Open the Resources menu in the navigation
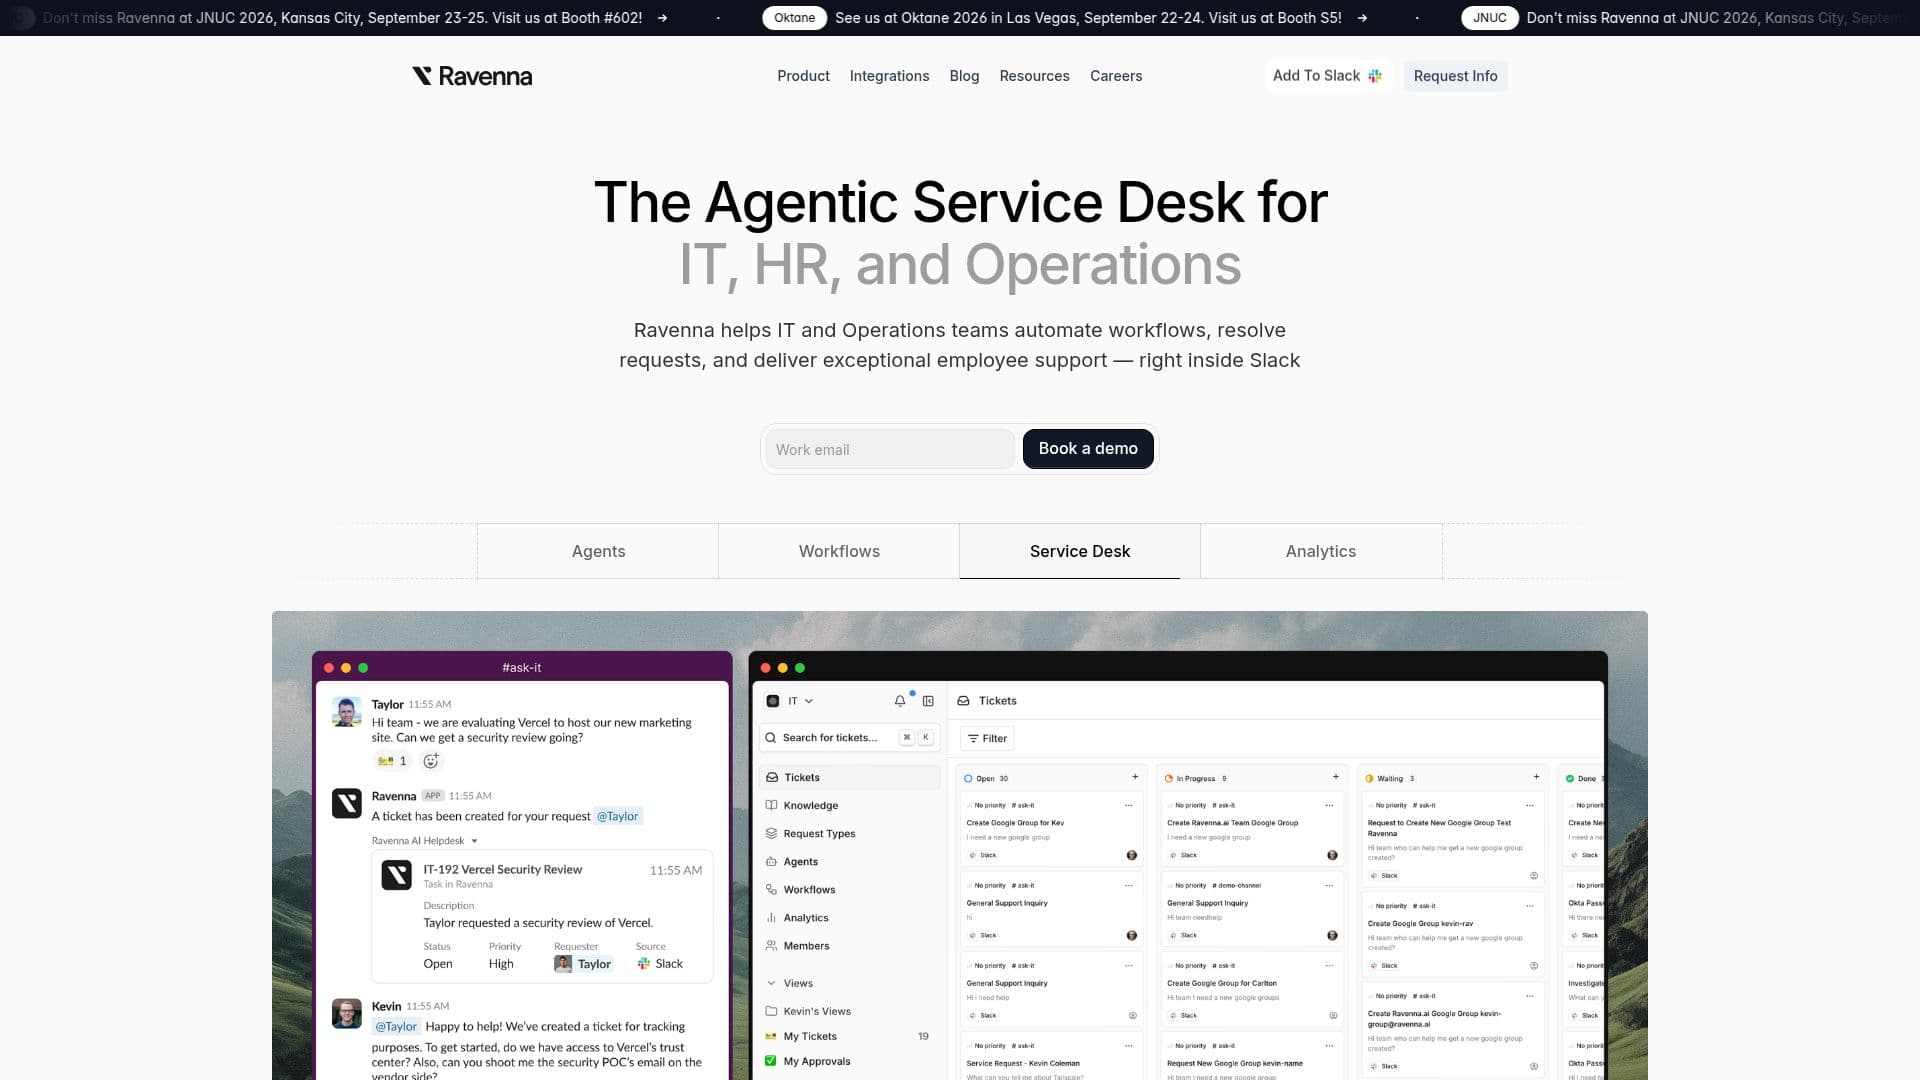 (x=1034, y=76)
